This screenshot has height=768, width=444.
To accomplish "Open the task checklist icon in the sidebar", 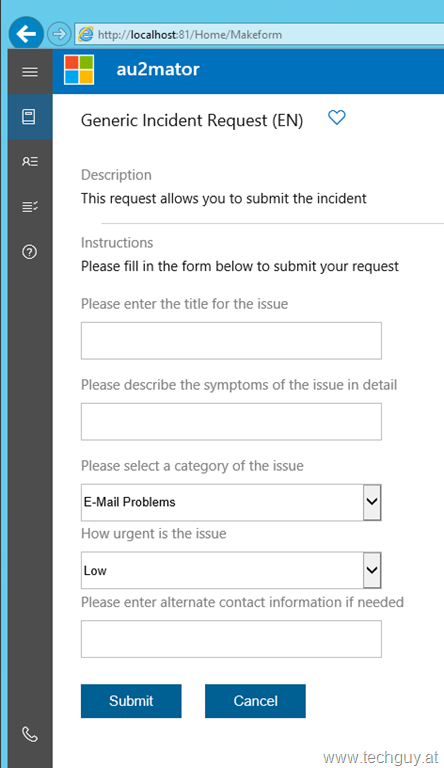I will click(x=30, y=207).
